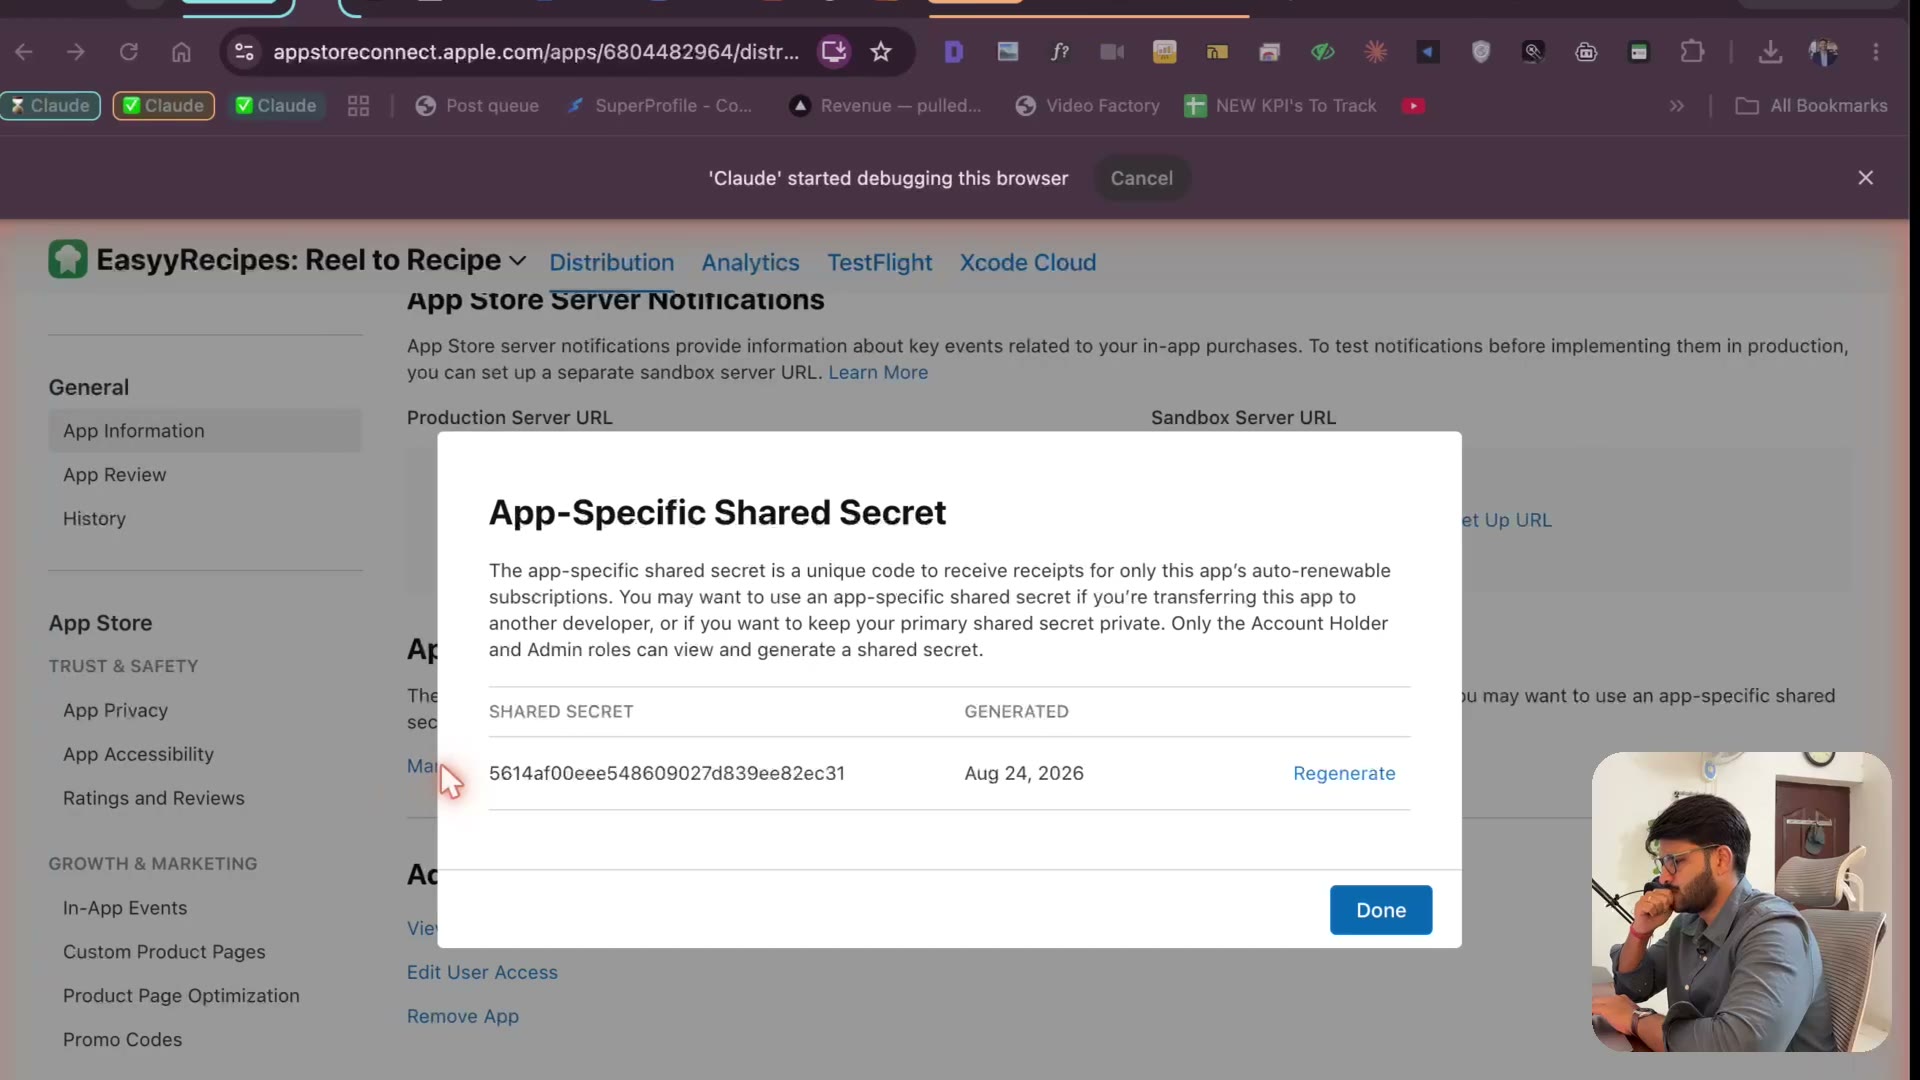The height and width of the screenshot is (1080, 1920).
Task: Open the purple D extension
Action: pos(954,52)
